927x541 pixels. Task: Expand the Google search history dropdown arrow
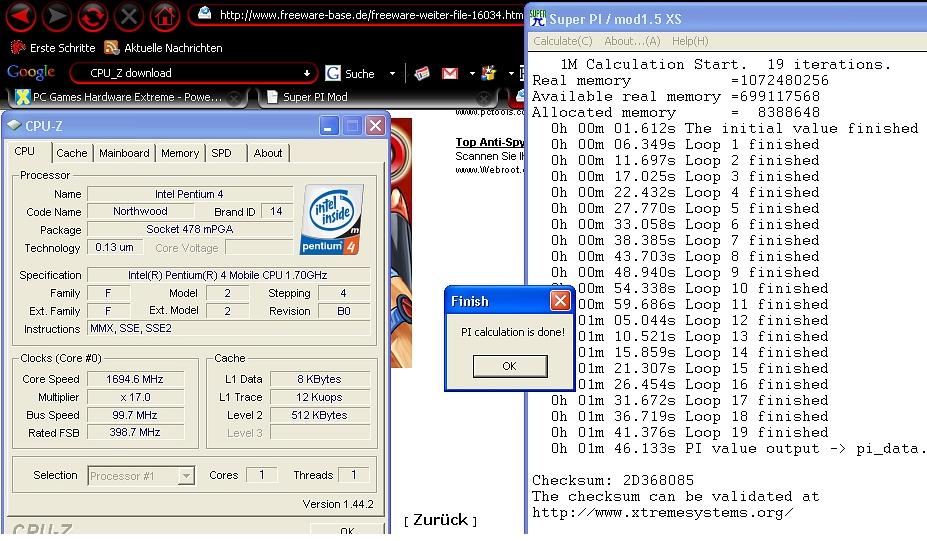[x=306, y=73]
